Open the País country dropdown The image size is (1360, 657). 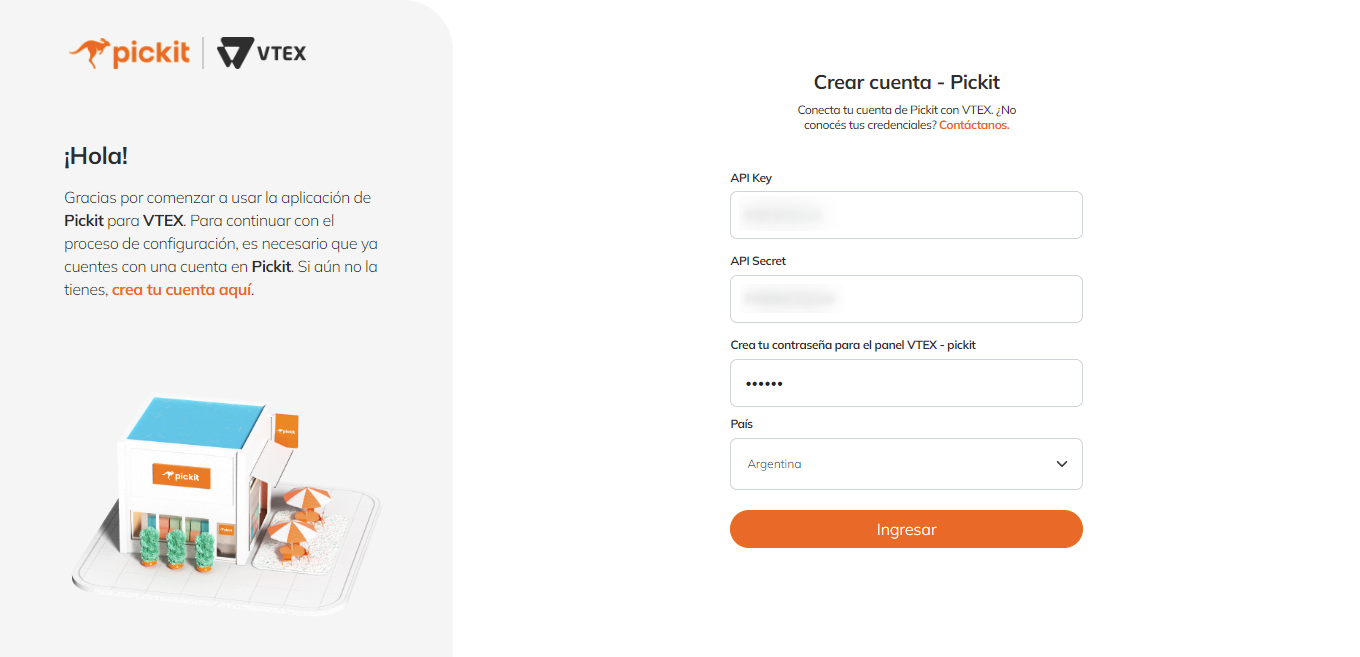pos(906,464)
